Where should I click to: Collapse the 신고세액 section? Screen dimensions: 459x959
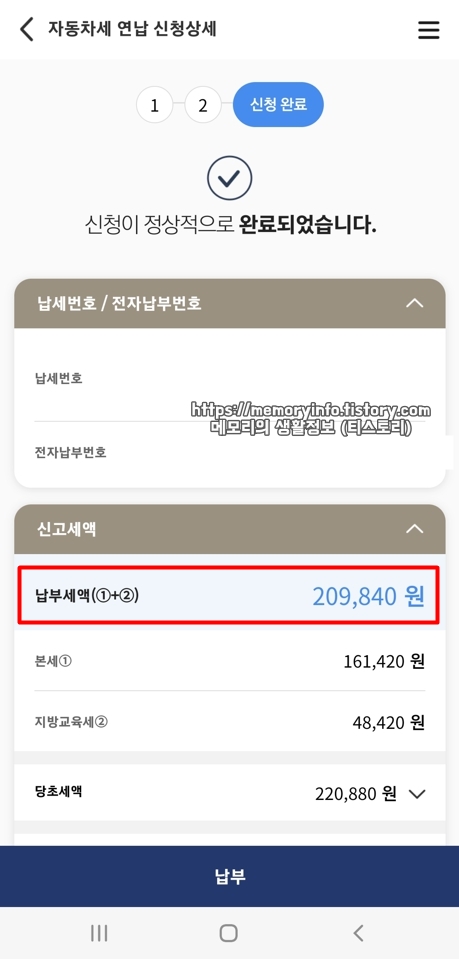coord(415,528)
